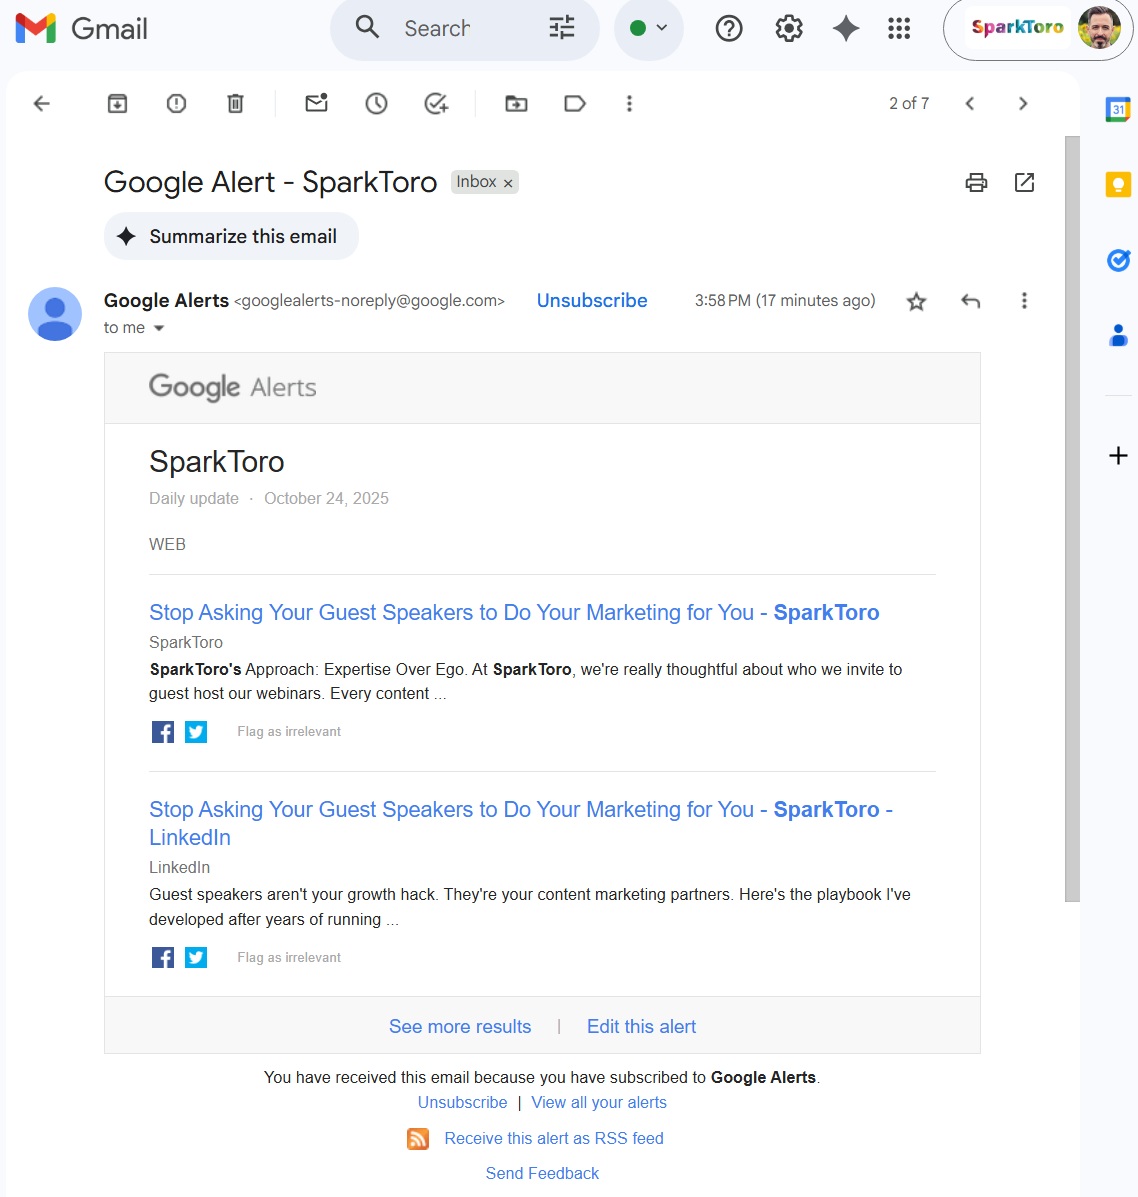The width and height of the screenshot is (1138, 1197).
Task: Open the Gemini sparkle assistant
Action: (x=846, y=29)
